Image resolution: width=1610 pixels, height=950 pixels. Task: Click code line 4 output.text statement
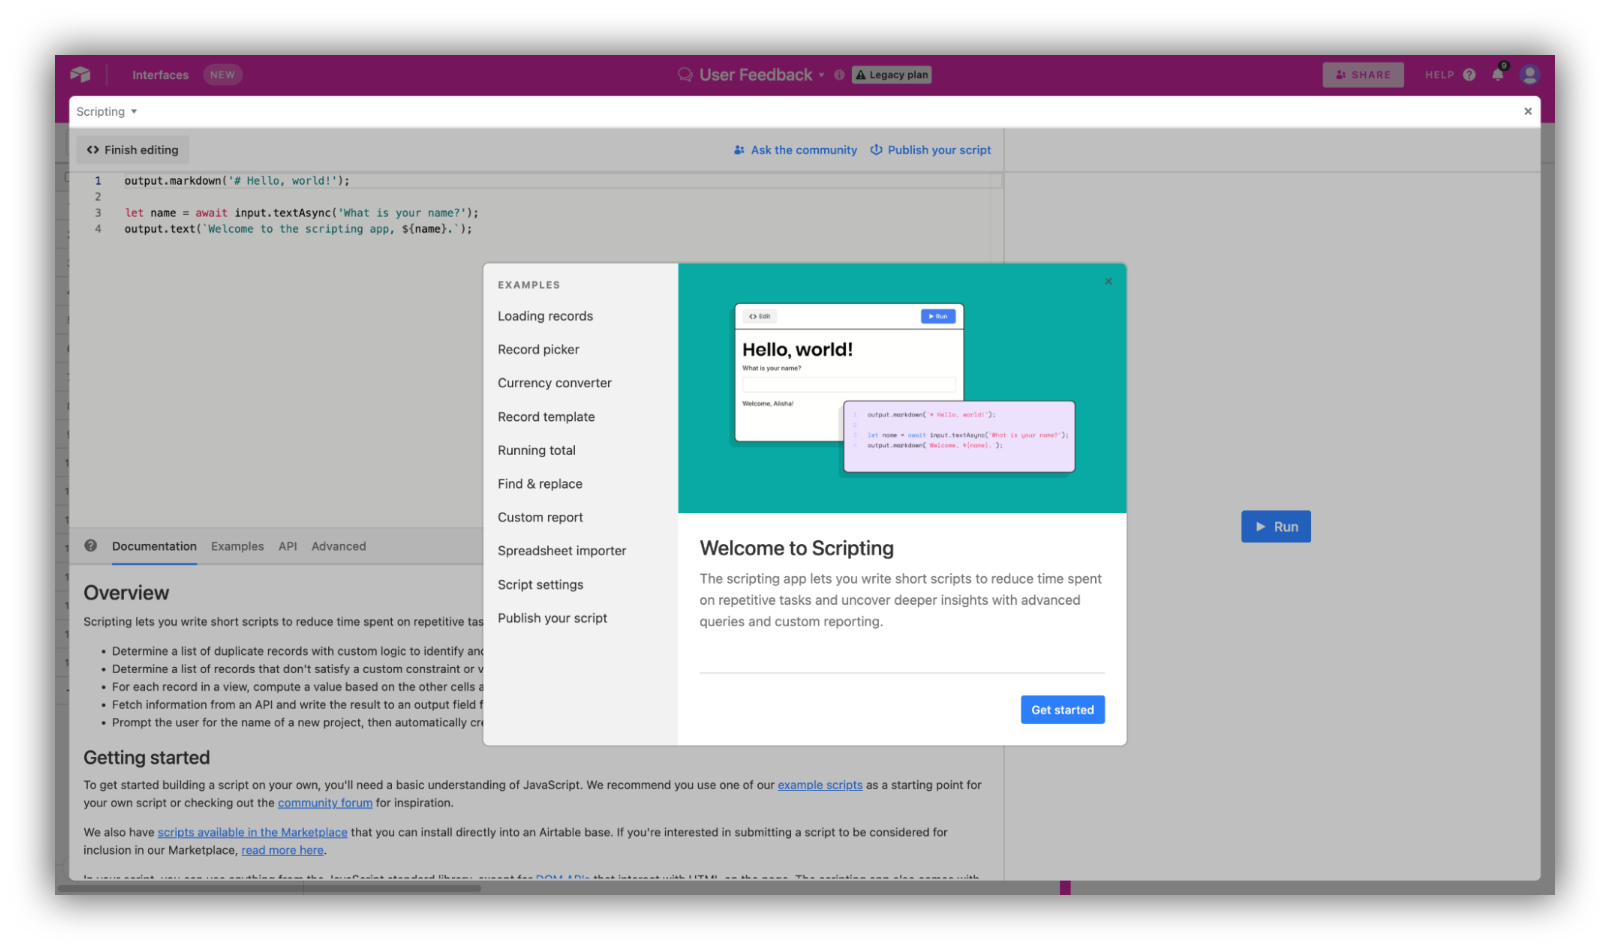tap(298, 229)
